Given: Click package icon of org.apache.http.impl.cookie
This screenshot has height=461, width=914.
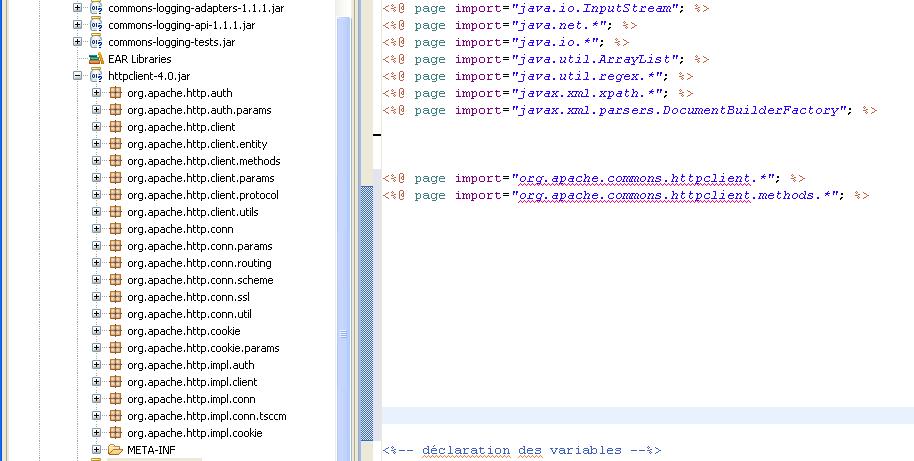Looking at the screenshot, I should pyautogui.click(x=115, y=432).
